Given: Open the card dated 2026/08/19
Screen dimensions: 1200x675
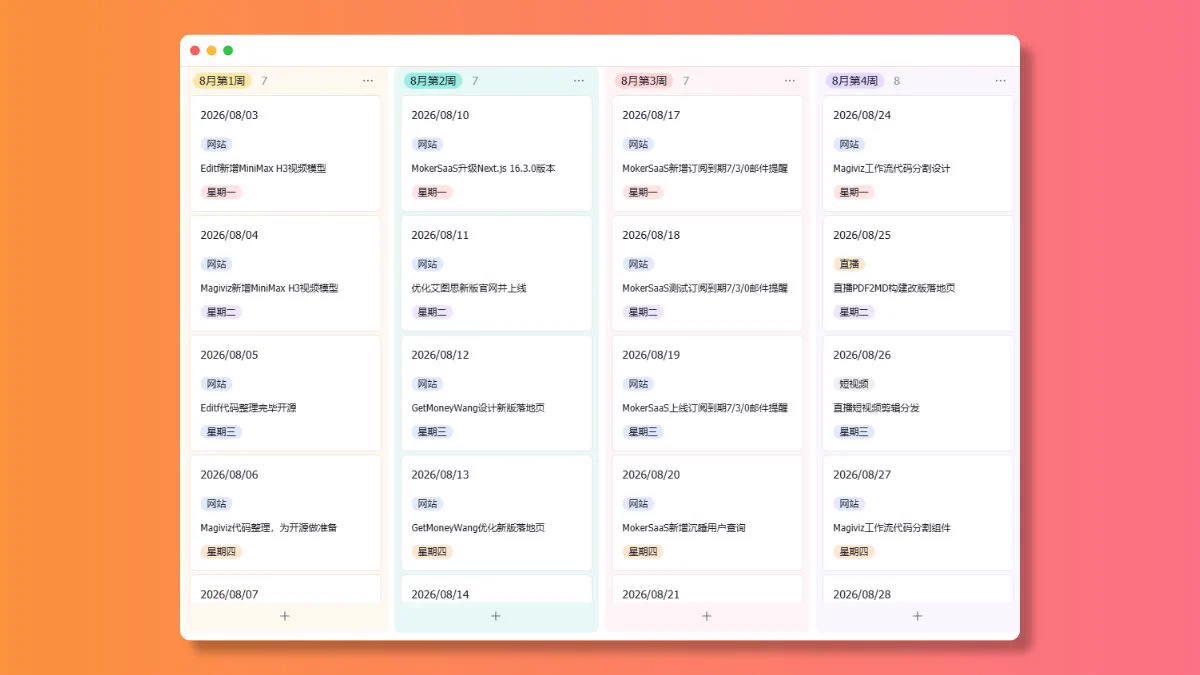Looking at the screenshot, I should pyautogui.click(x=707, y=393).
